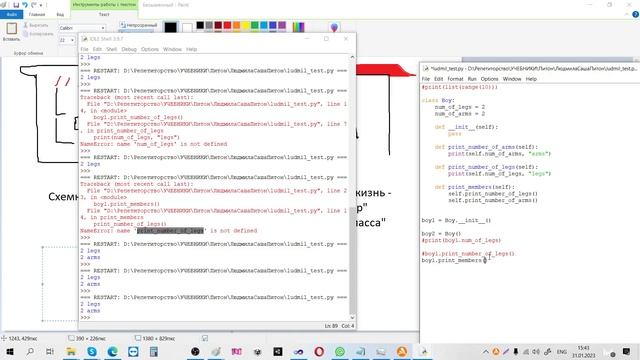Open Window menu in IDLE Shell window
Viewport: 640px width, 360px height.
172,49
